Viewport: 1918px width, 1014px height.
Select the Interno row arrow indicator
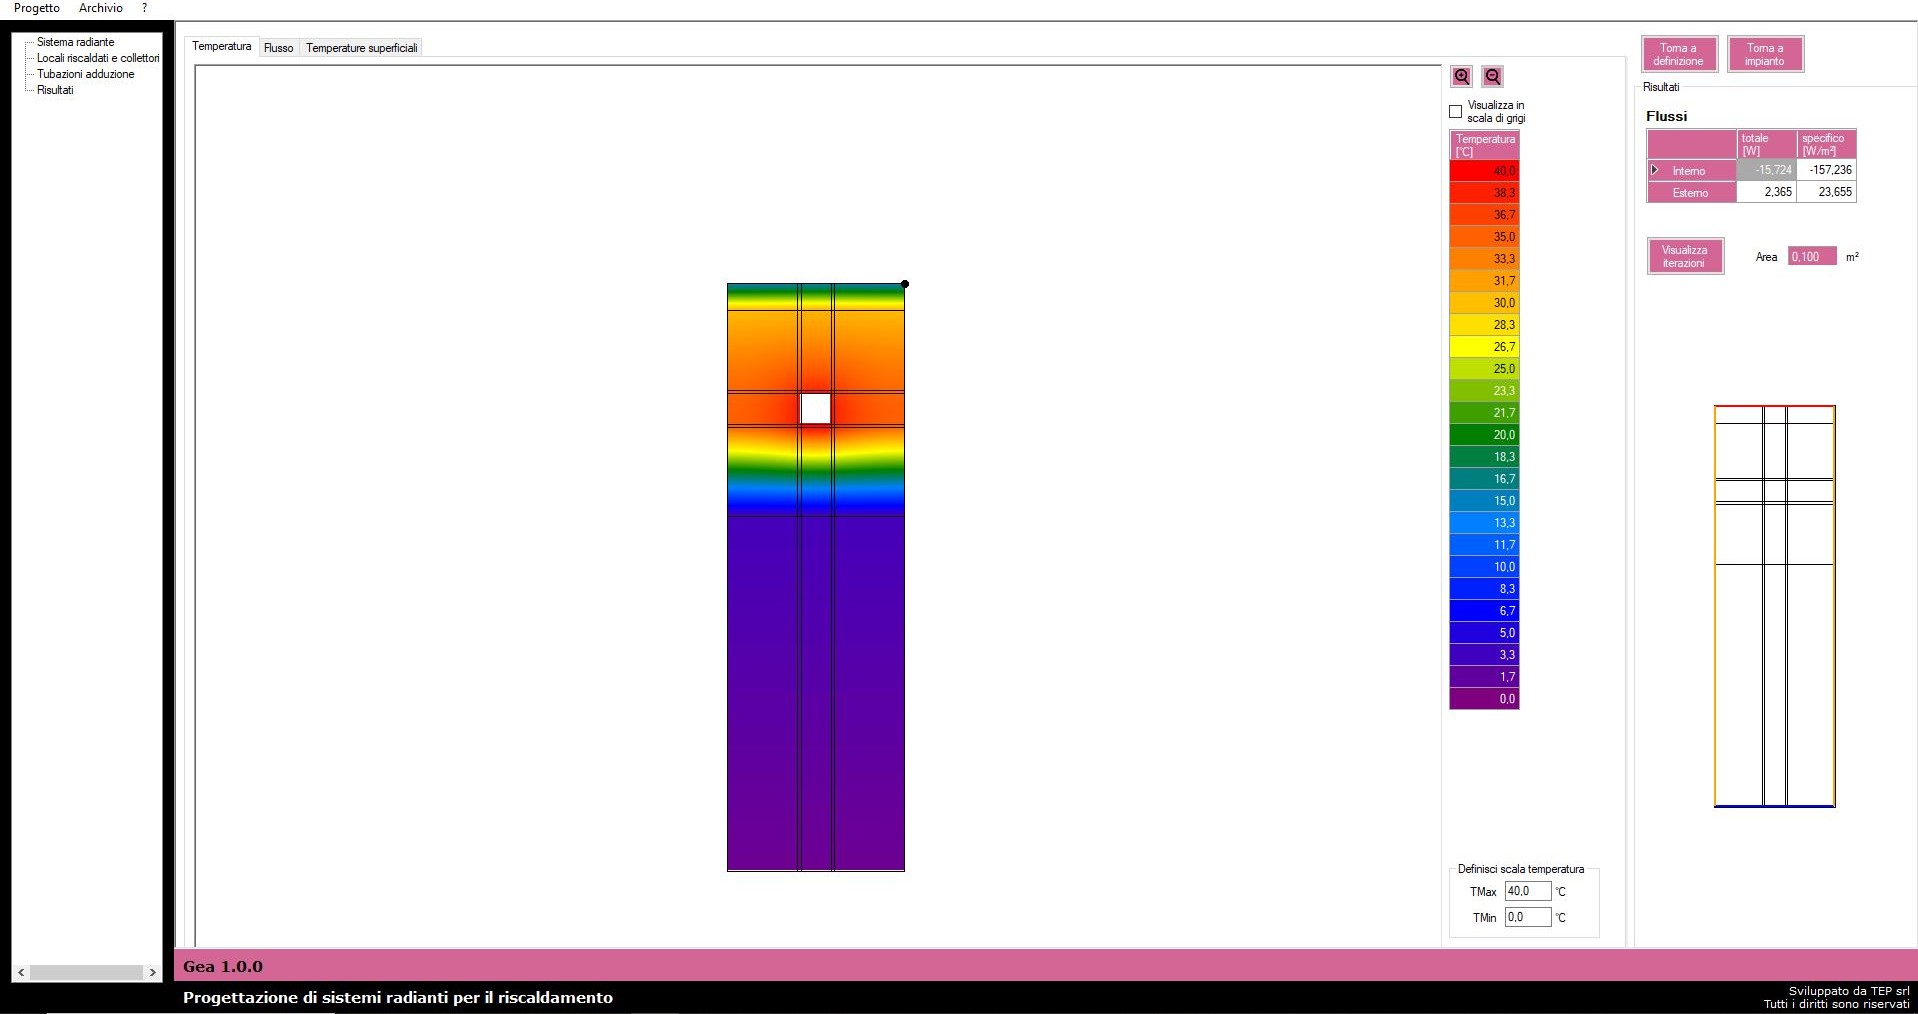point(1655,170)
